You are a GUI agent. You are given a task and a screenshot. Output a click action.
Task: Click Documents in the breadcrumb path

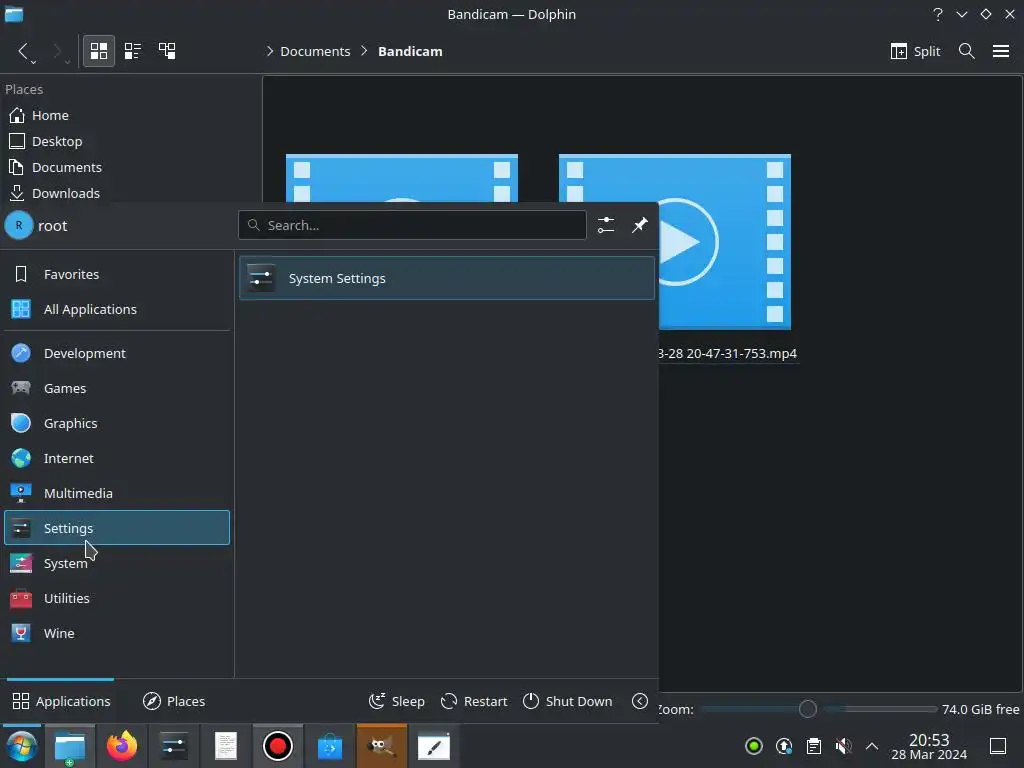(315, 51)
